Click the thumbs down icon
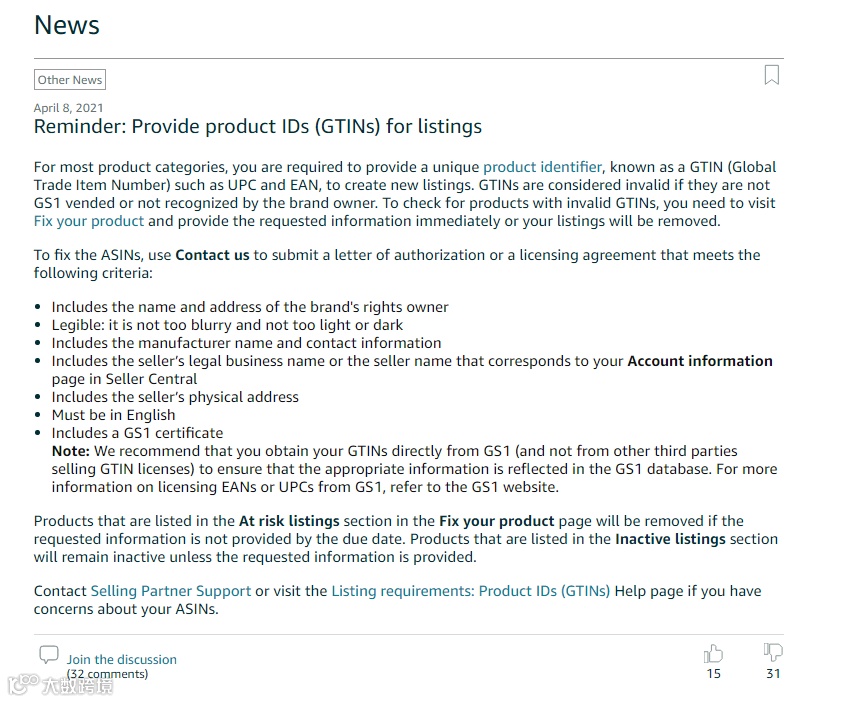The width and height of the screenshot is (864, 702). pos(773,652)
